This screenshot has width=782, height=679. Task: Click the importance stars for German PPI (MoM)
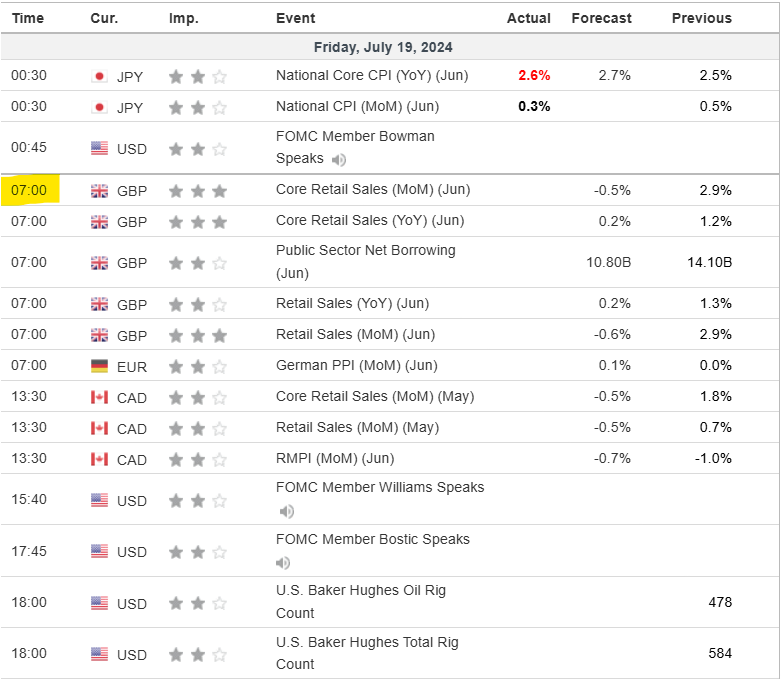click(x=198, y=367)
